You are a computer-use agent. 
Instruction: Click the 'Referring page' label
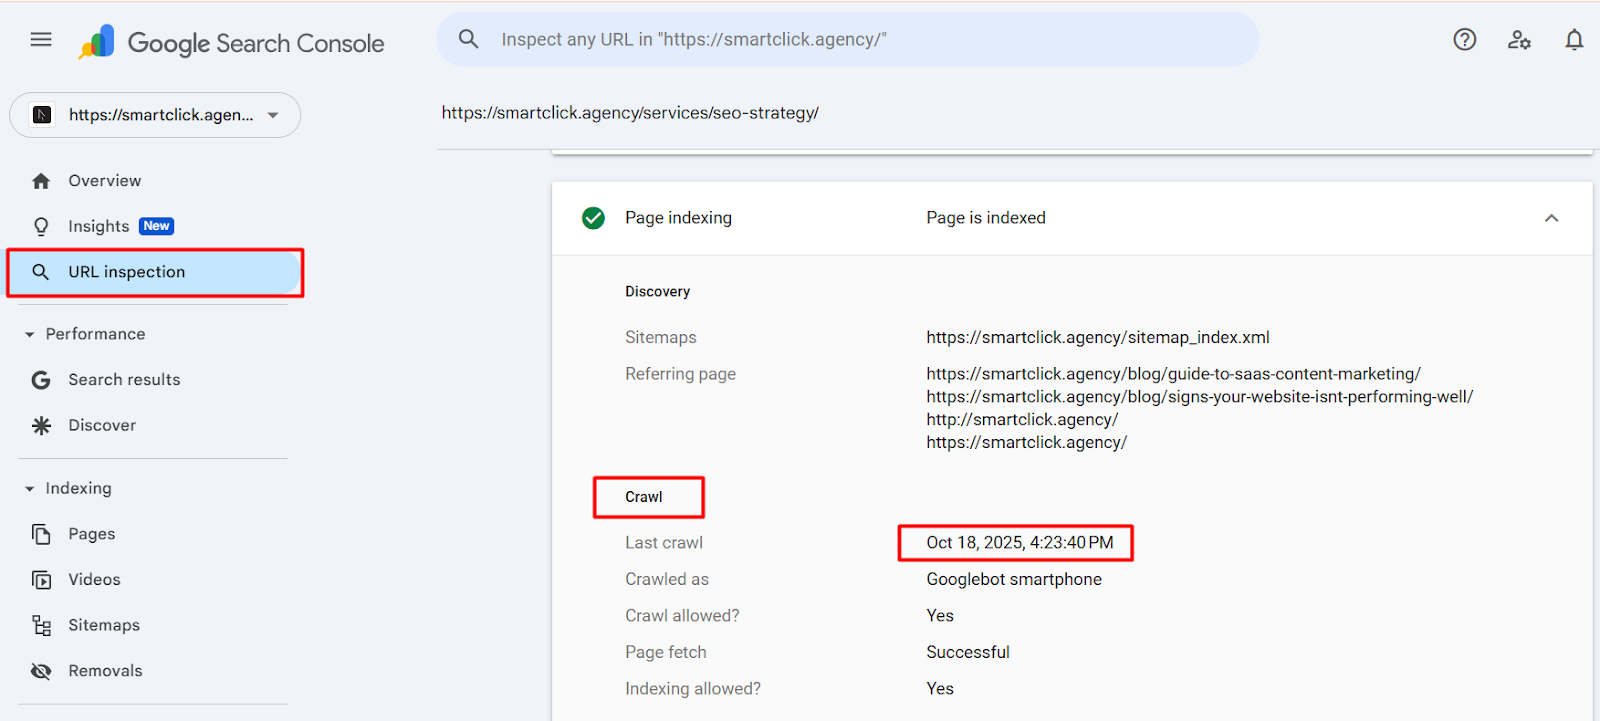tap(680, 374)
